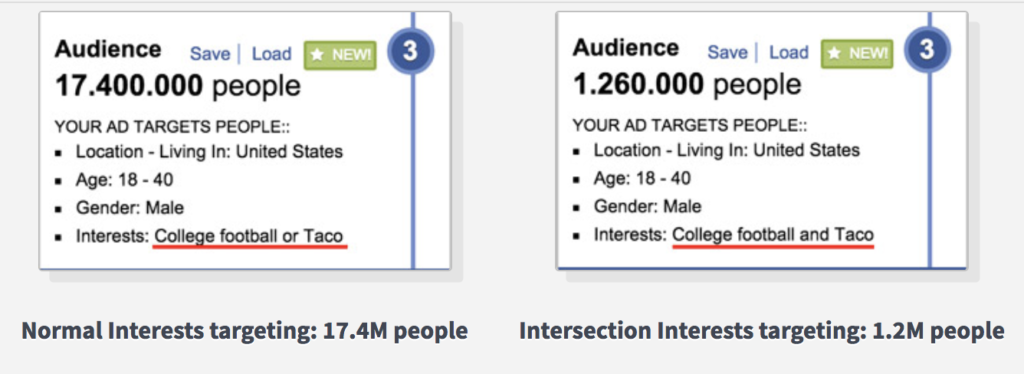
Task: Click the green NEW! star badge, left panel
Action: (340, 55)
